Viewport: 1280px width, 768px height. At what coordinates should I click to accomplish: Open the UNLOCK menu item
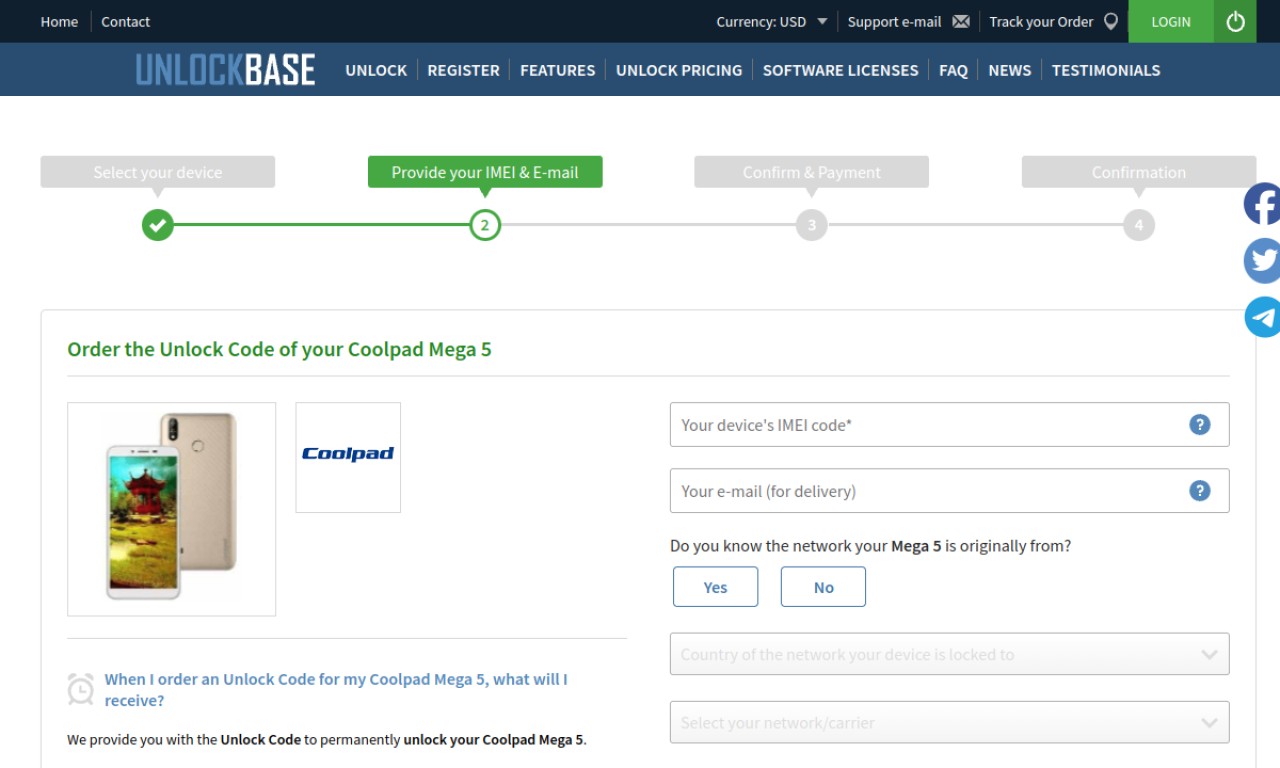click(376, 70)
